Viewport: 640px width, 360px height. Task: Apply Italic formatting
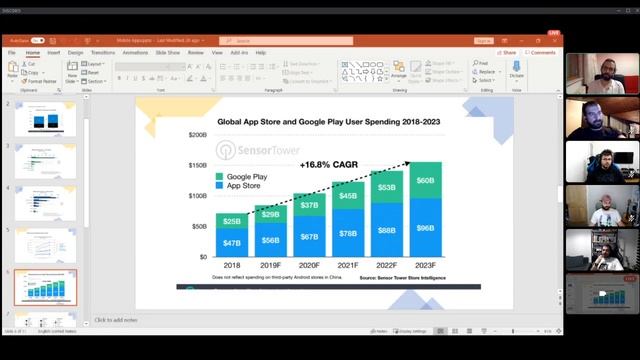click(127, 78)
